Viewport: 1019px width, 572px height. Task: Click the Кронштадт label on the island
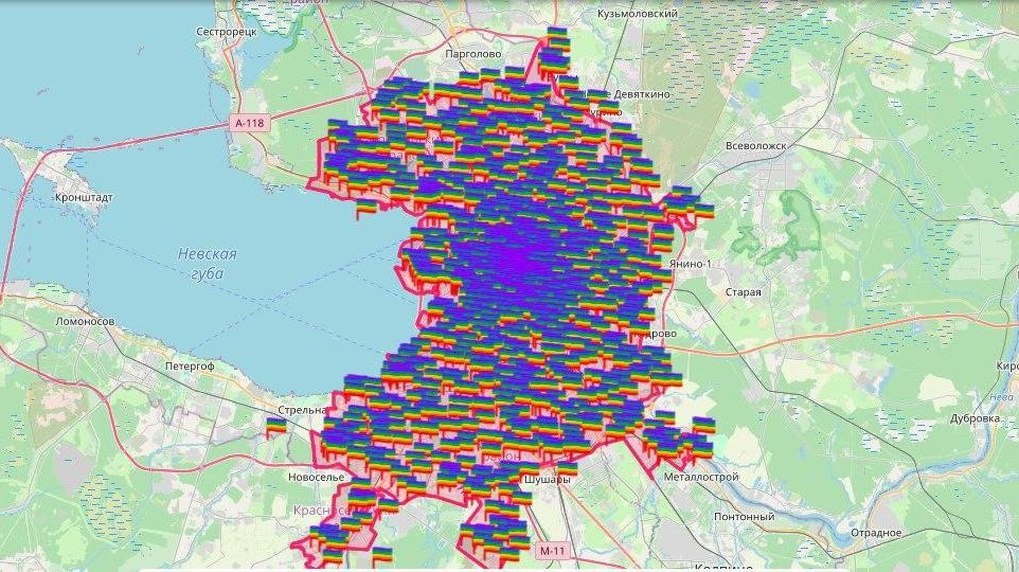84,197
